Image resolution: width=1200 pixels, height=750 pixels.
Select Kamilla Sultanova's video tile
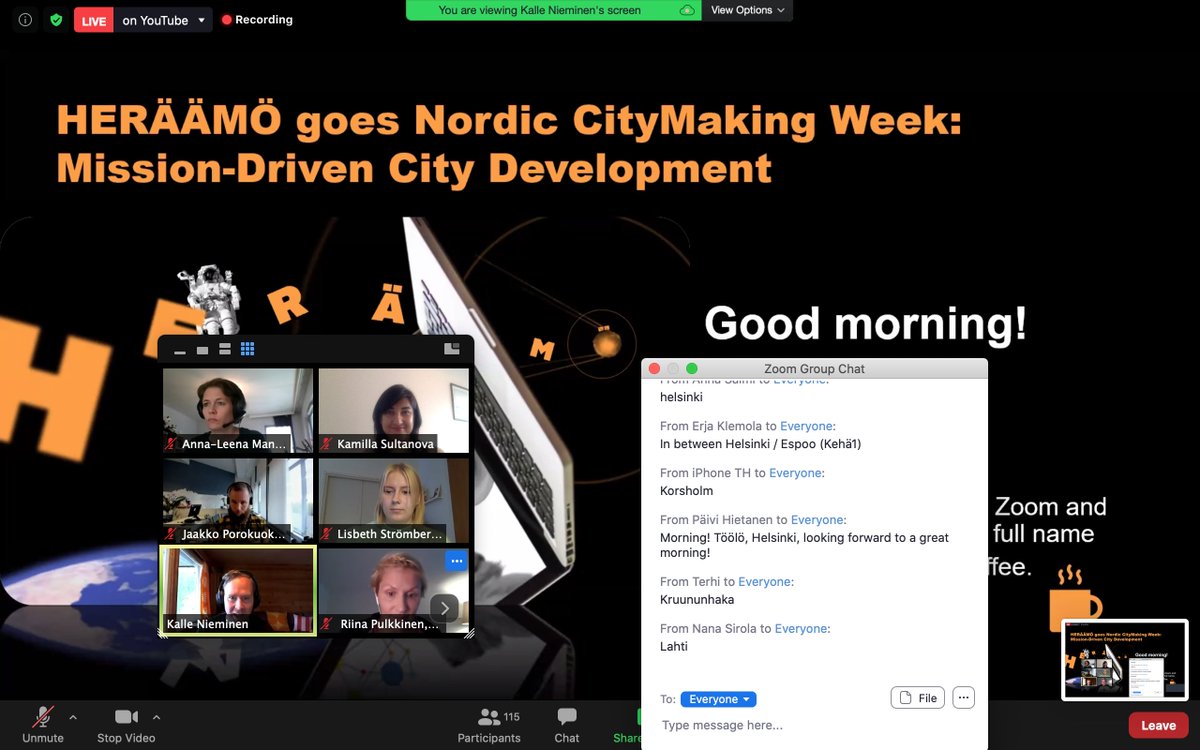click(394, 410)
